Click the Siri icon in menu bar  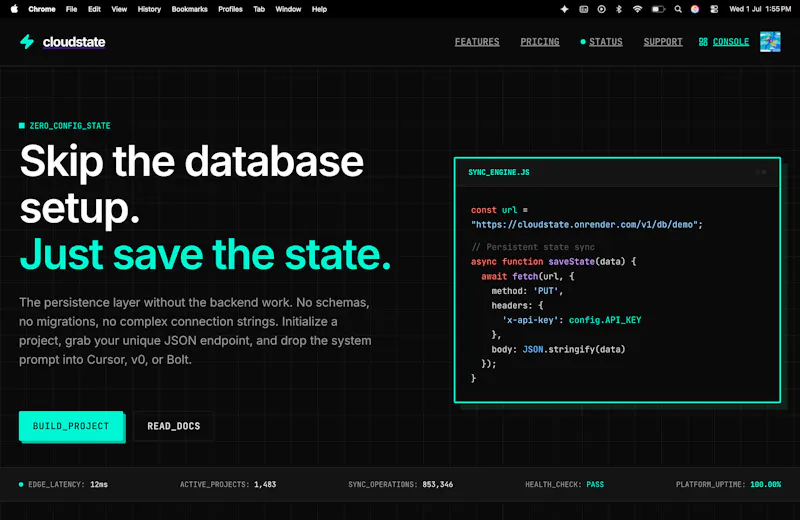click(x=695, y=9)
